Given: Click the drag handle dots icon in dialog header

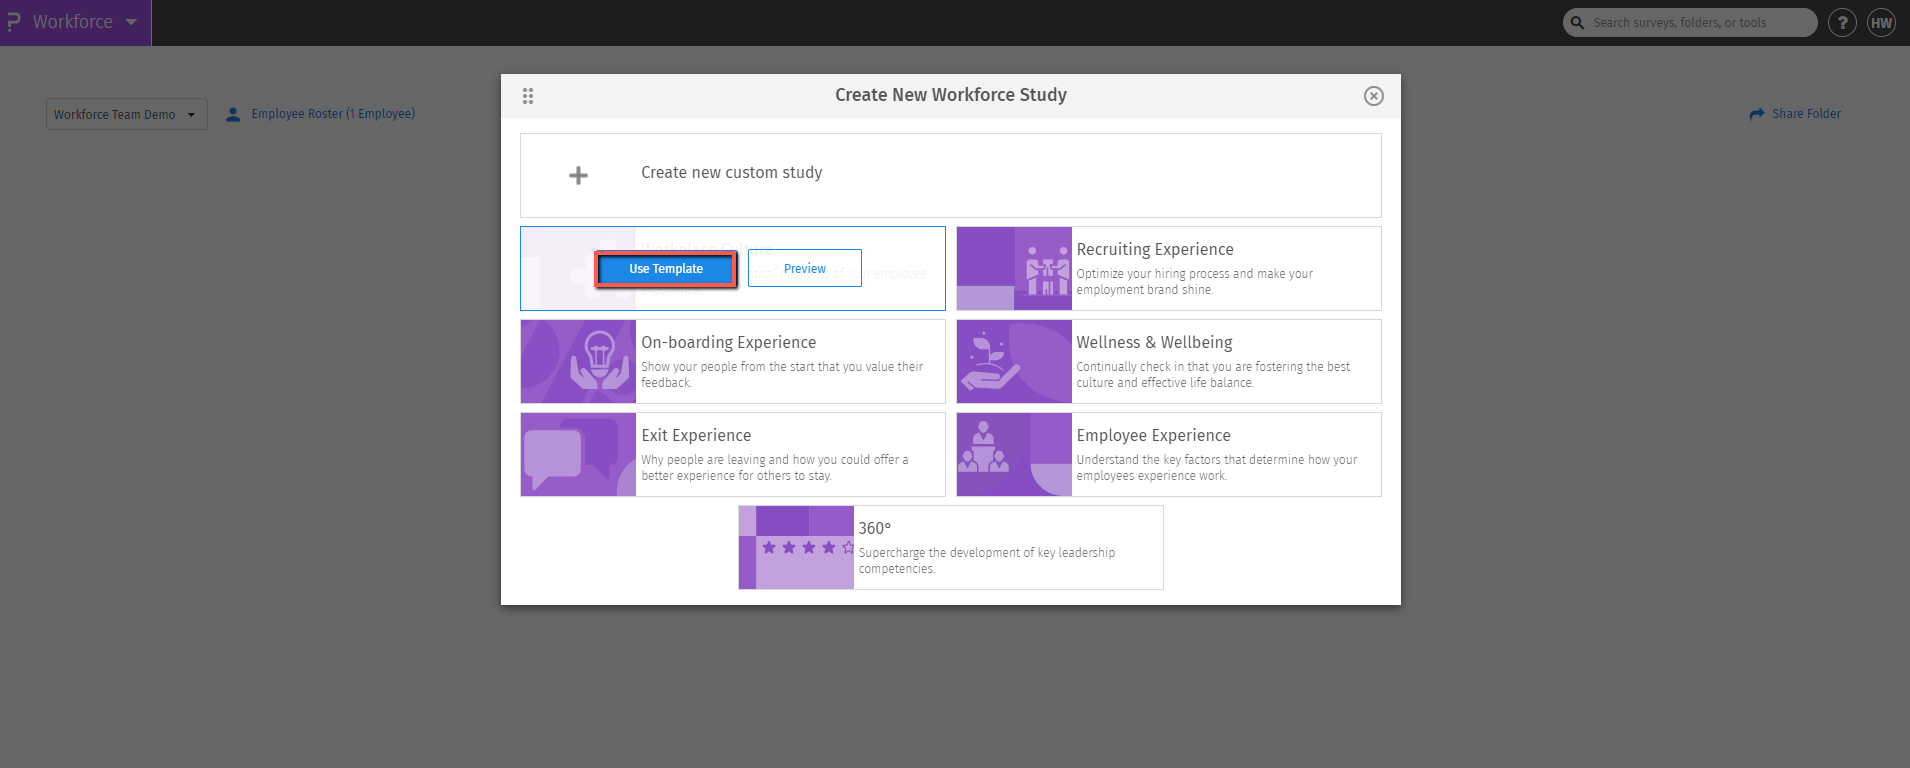Looking at the screenshot, I should [x=528, y=96].
